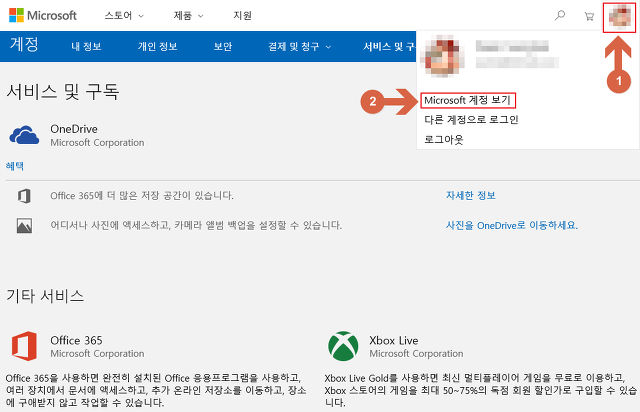Click the Microsoft Corporation text under Office 365
This screenshot has height=412, width=640.
[97, 353]
